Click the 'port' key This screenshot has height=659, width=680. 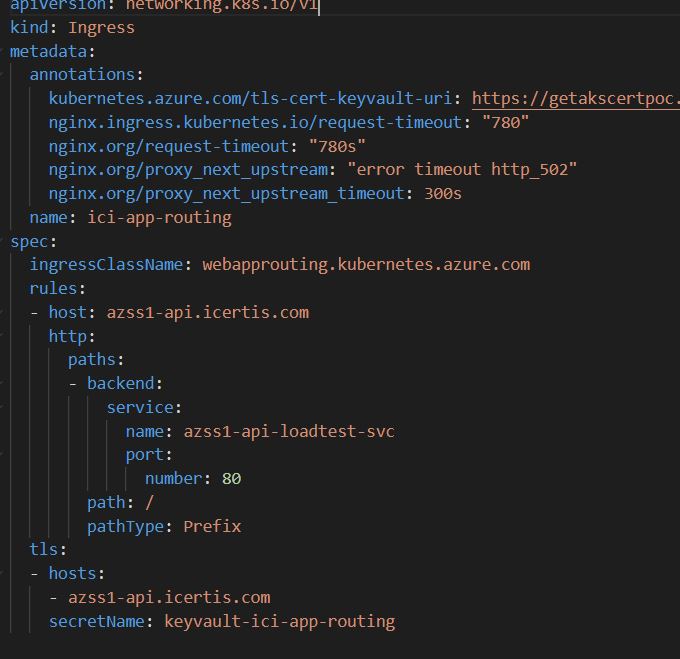[x=145, y=455]
